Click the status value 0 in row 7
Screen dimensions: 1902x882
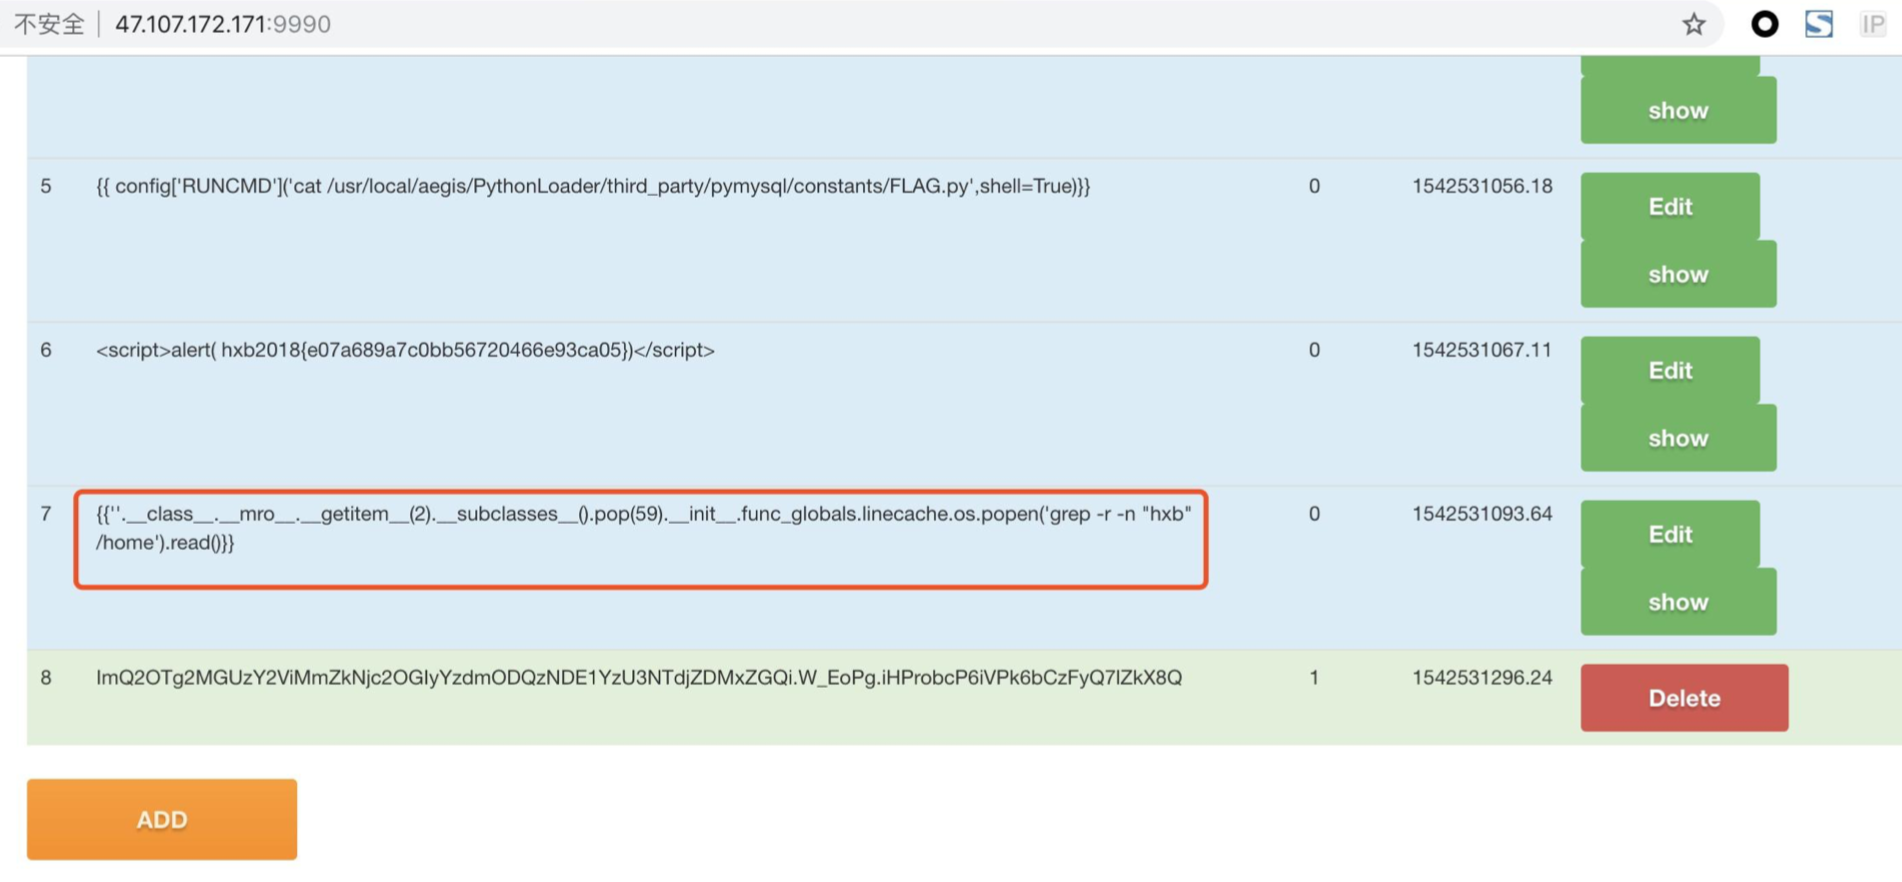(1314, 514)
